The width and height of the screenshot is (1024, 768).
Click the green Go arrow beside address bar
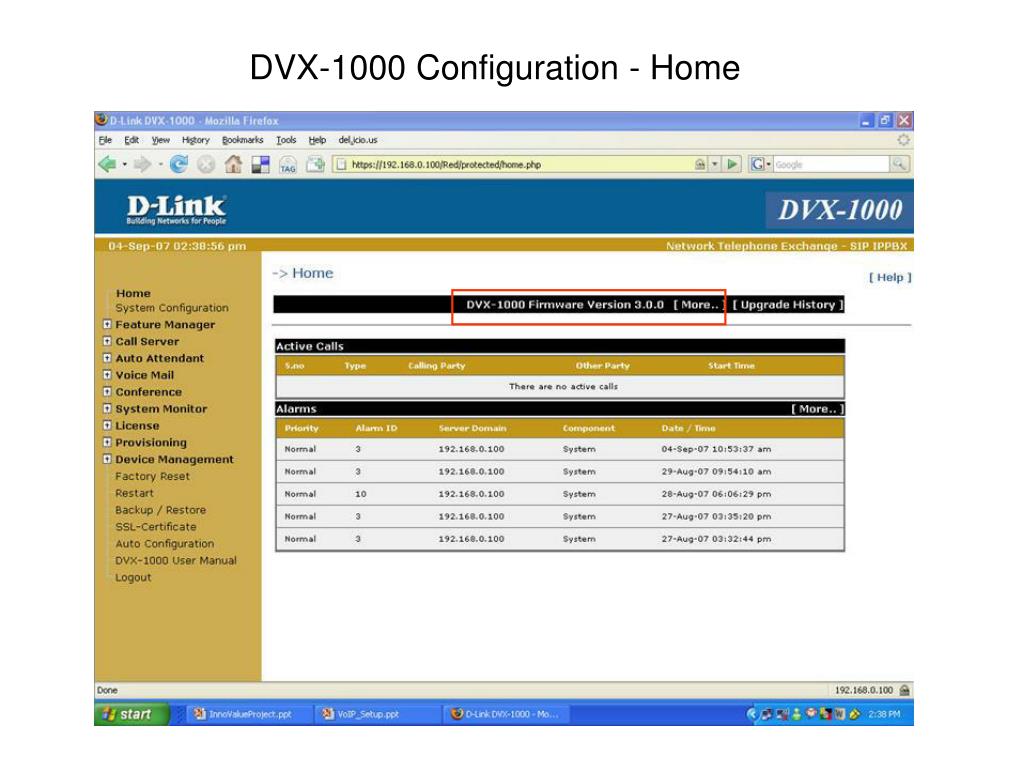coord(733,165)
